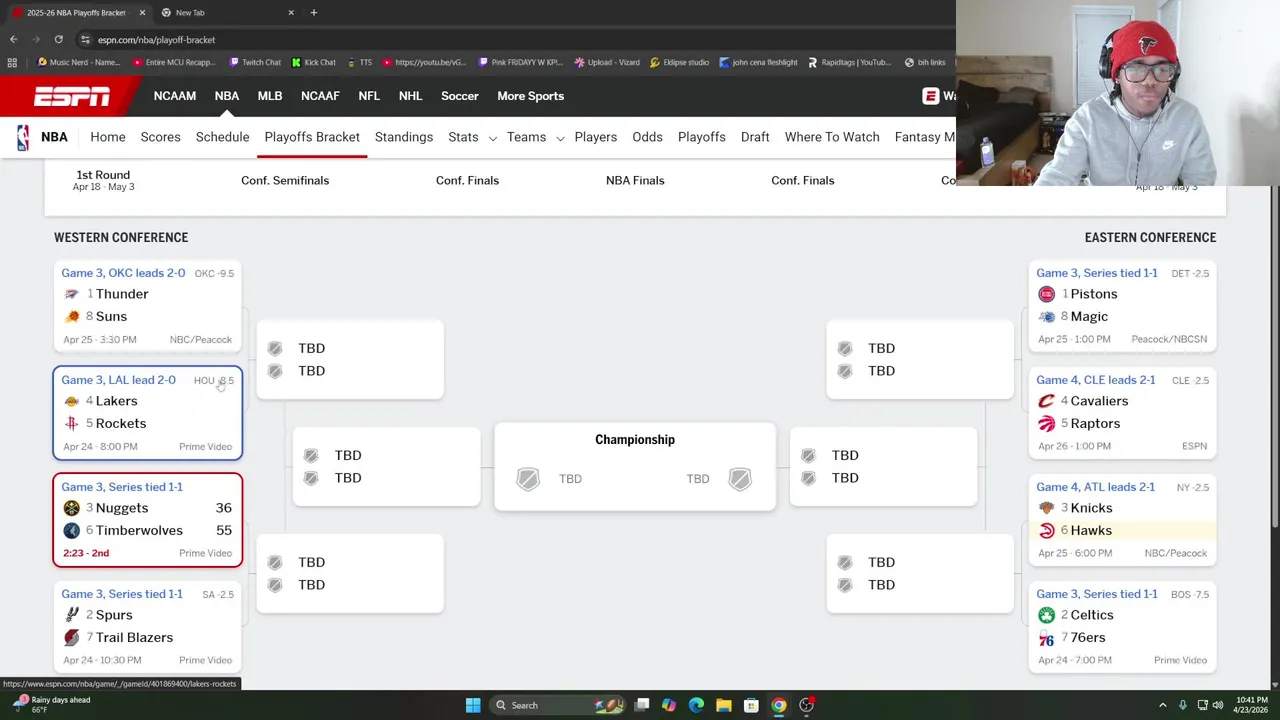Open File Explorer from the taskbar
Screen dimensions: 1280x720
pyautogui.click(x=723, y=705)
